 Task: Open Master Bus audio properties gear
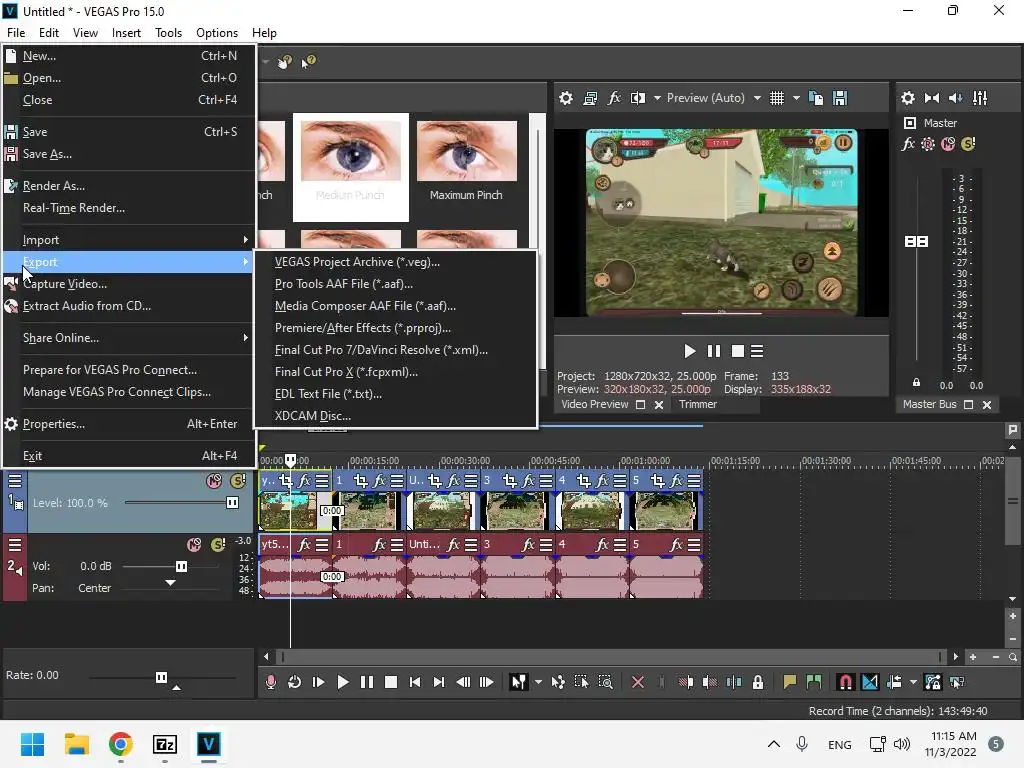908,98
